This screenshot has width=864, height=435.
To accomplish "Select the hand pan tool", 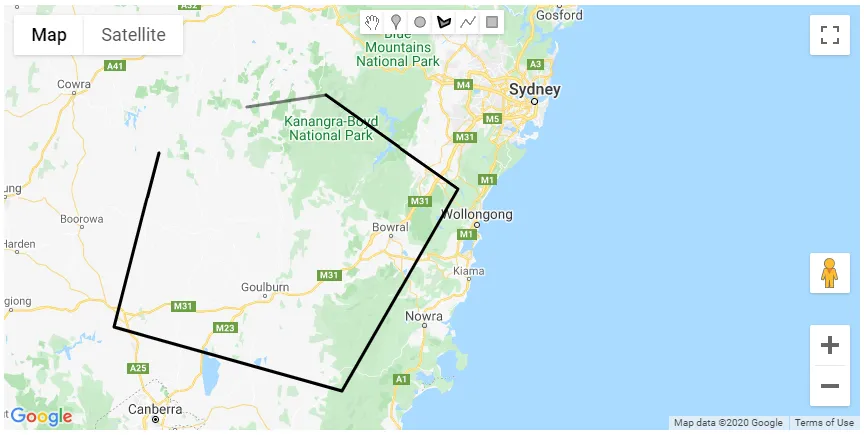I will coord(372,22).
